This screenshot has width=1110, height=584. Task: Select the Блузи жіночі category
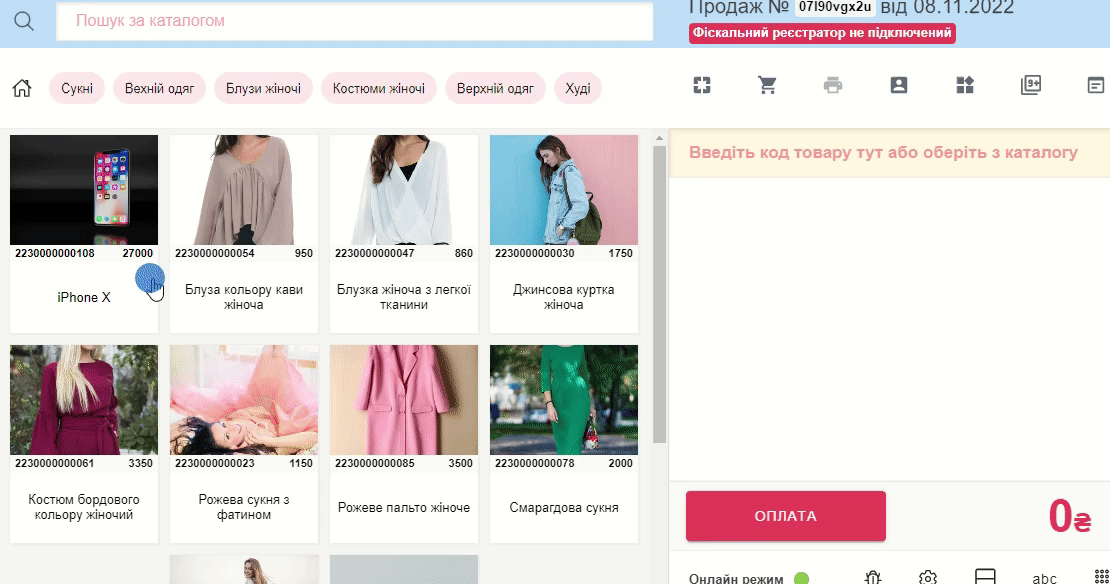(263, 88)
